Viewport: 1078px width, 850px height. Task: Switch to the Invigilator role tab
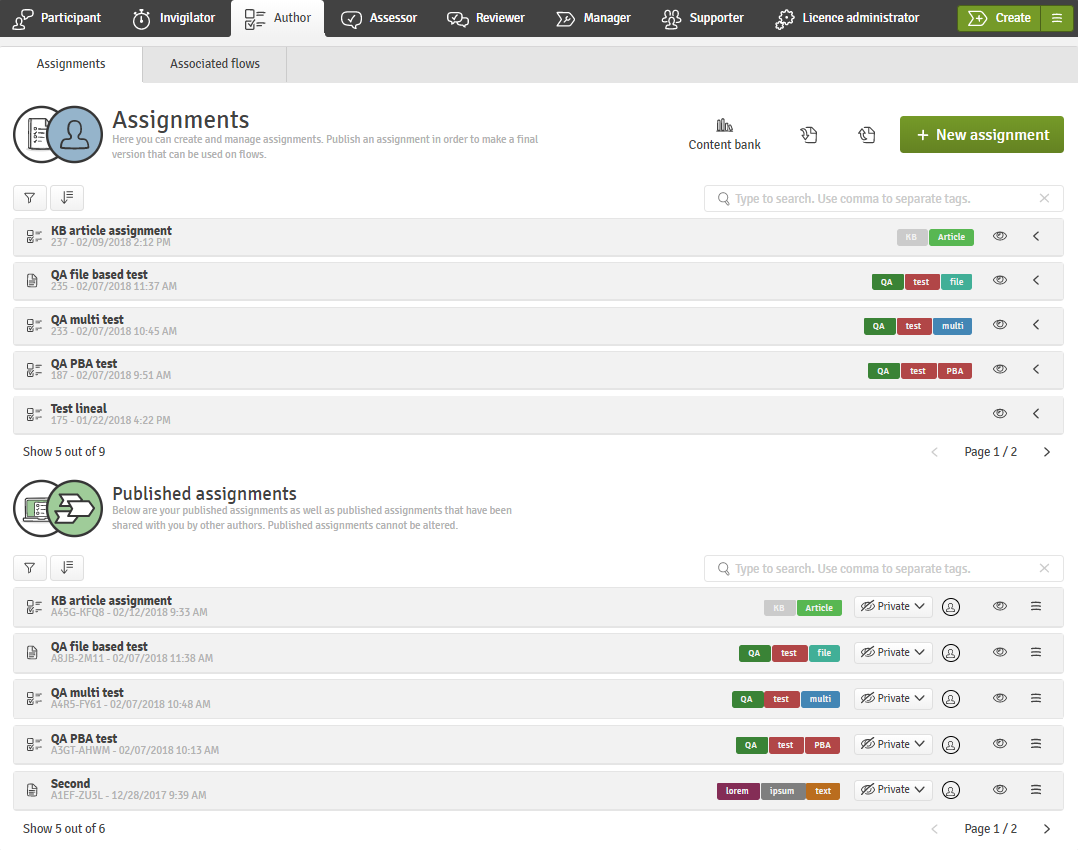(x=174, y=18)
